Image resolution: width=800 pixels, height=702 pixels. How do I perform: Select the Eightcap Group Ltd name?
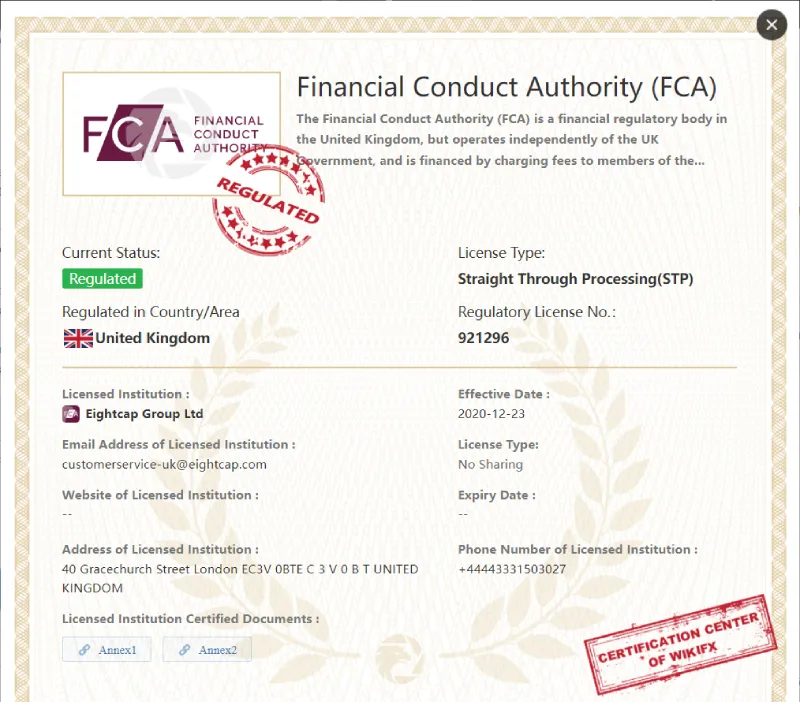(144, 414)
